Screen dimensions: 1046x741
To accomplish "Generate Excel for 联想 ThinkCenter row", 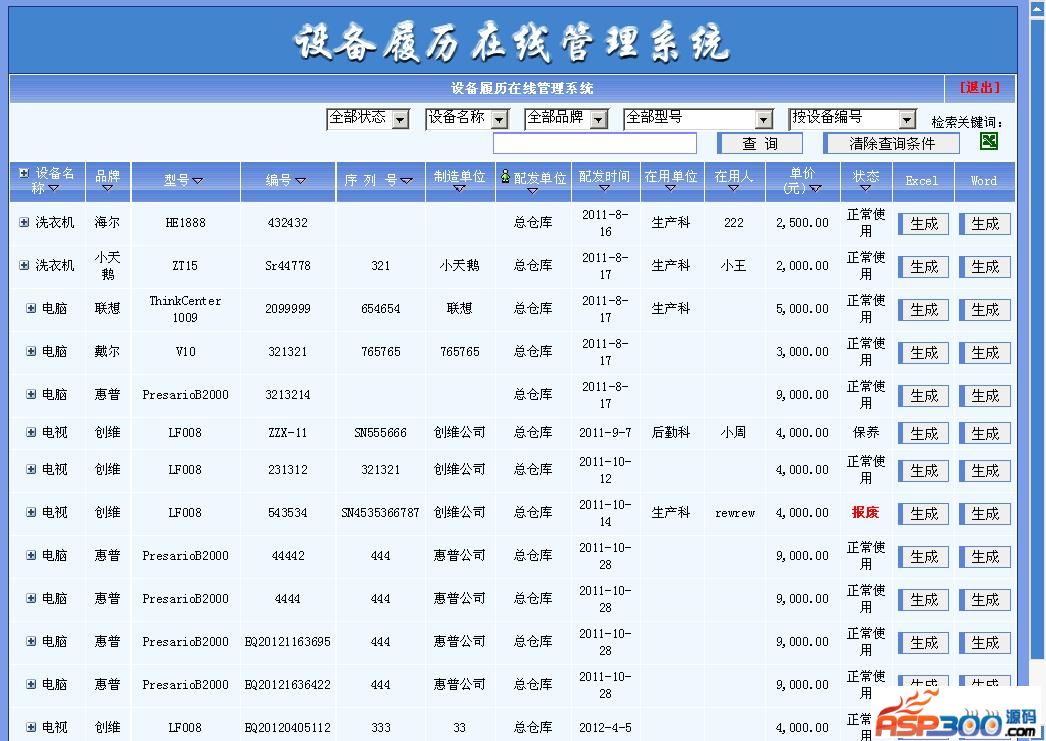I will 924,309.
